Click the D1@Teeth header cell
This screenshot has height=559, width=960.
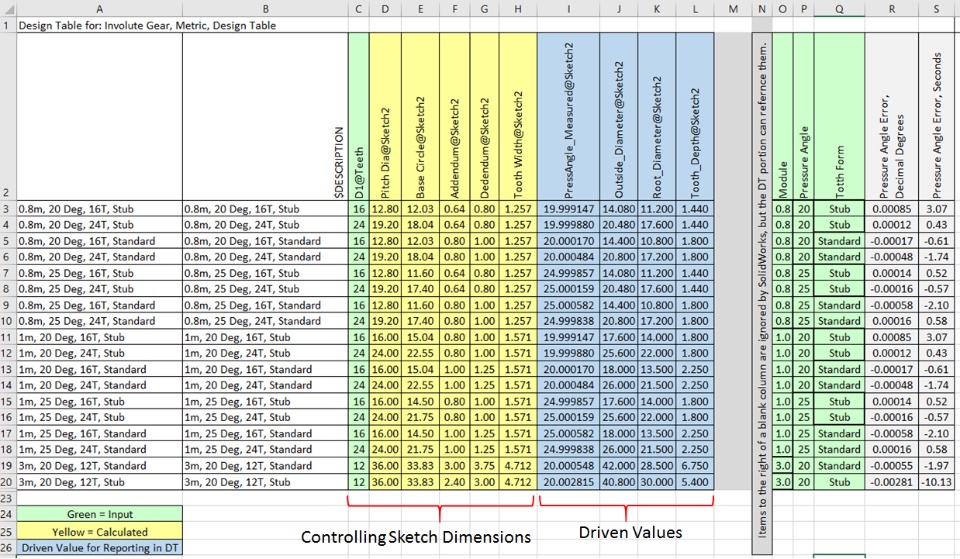[359, 116]
